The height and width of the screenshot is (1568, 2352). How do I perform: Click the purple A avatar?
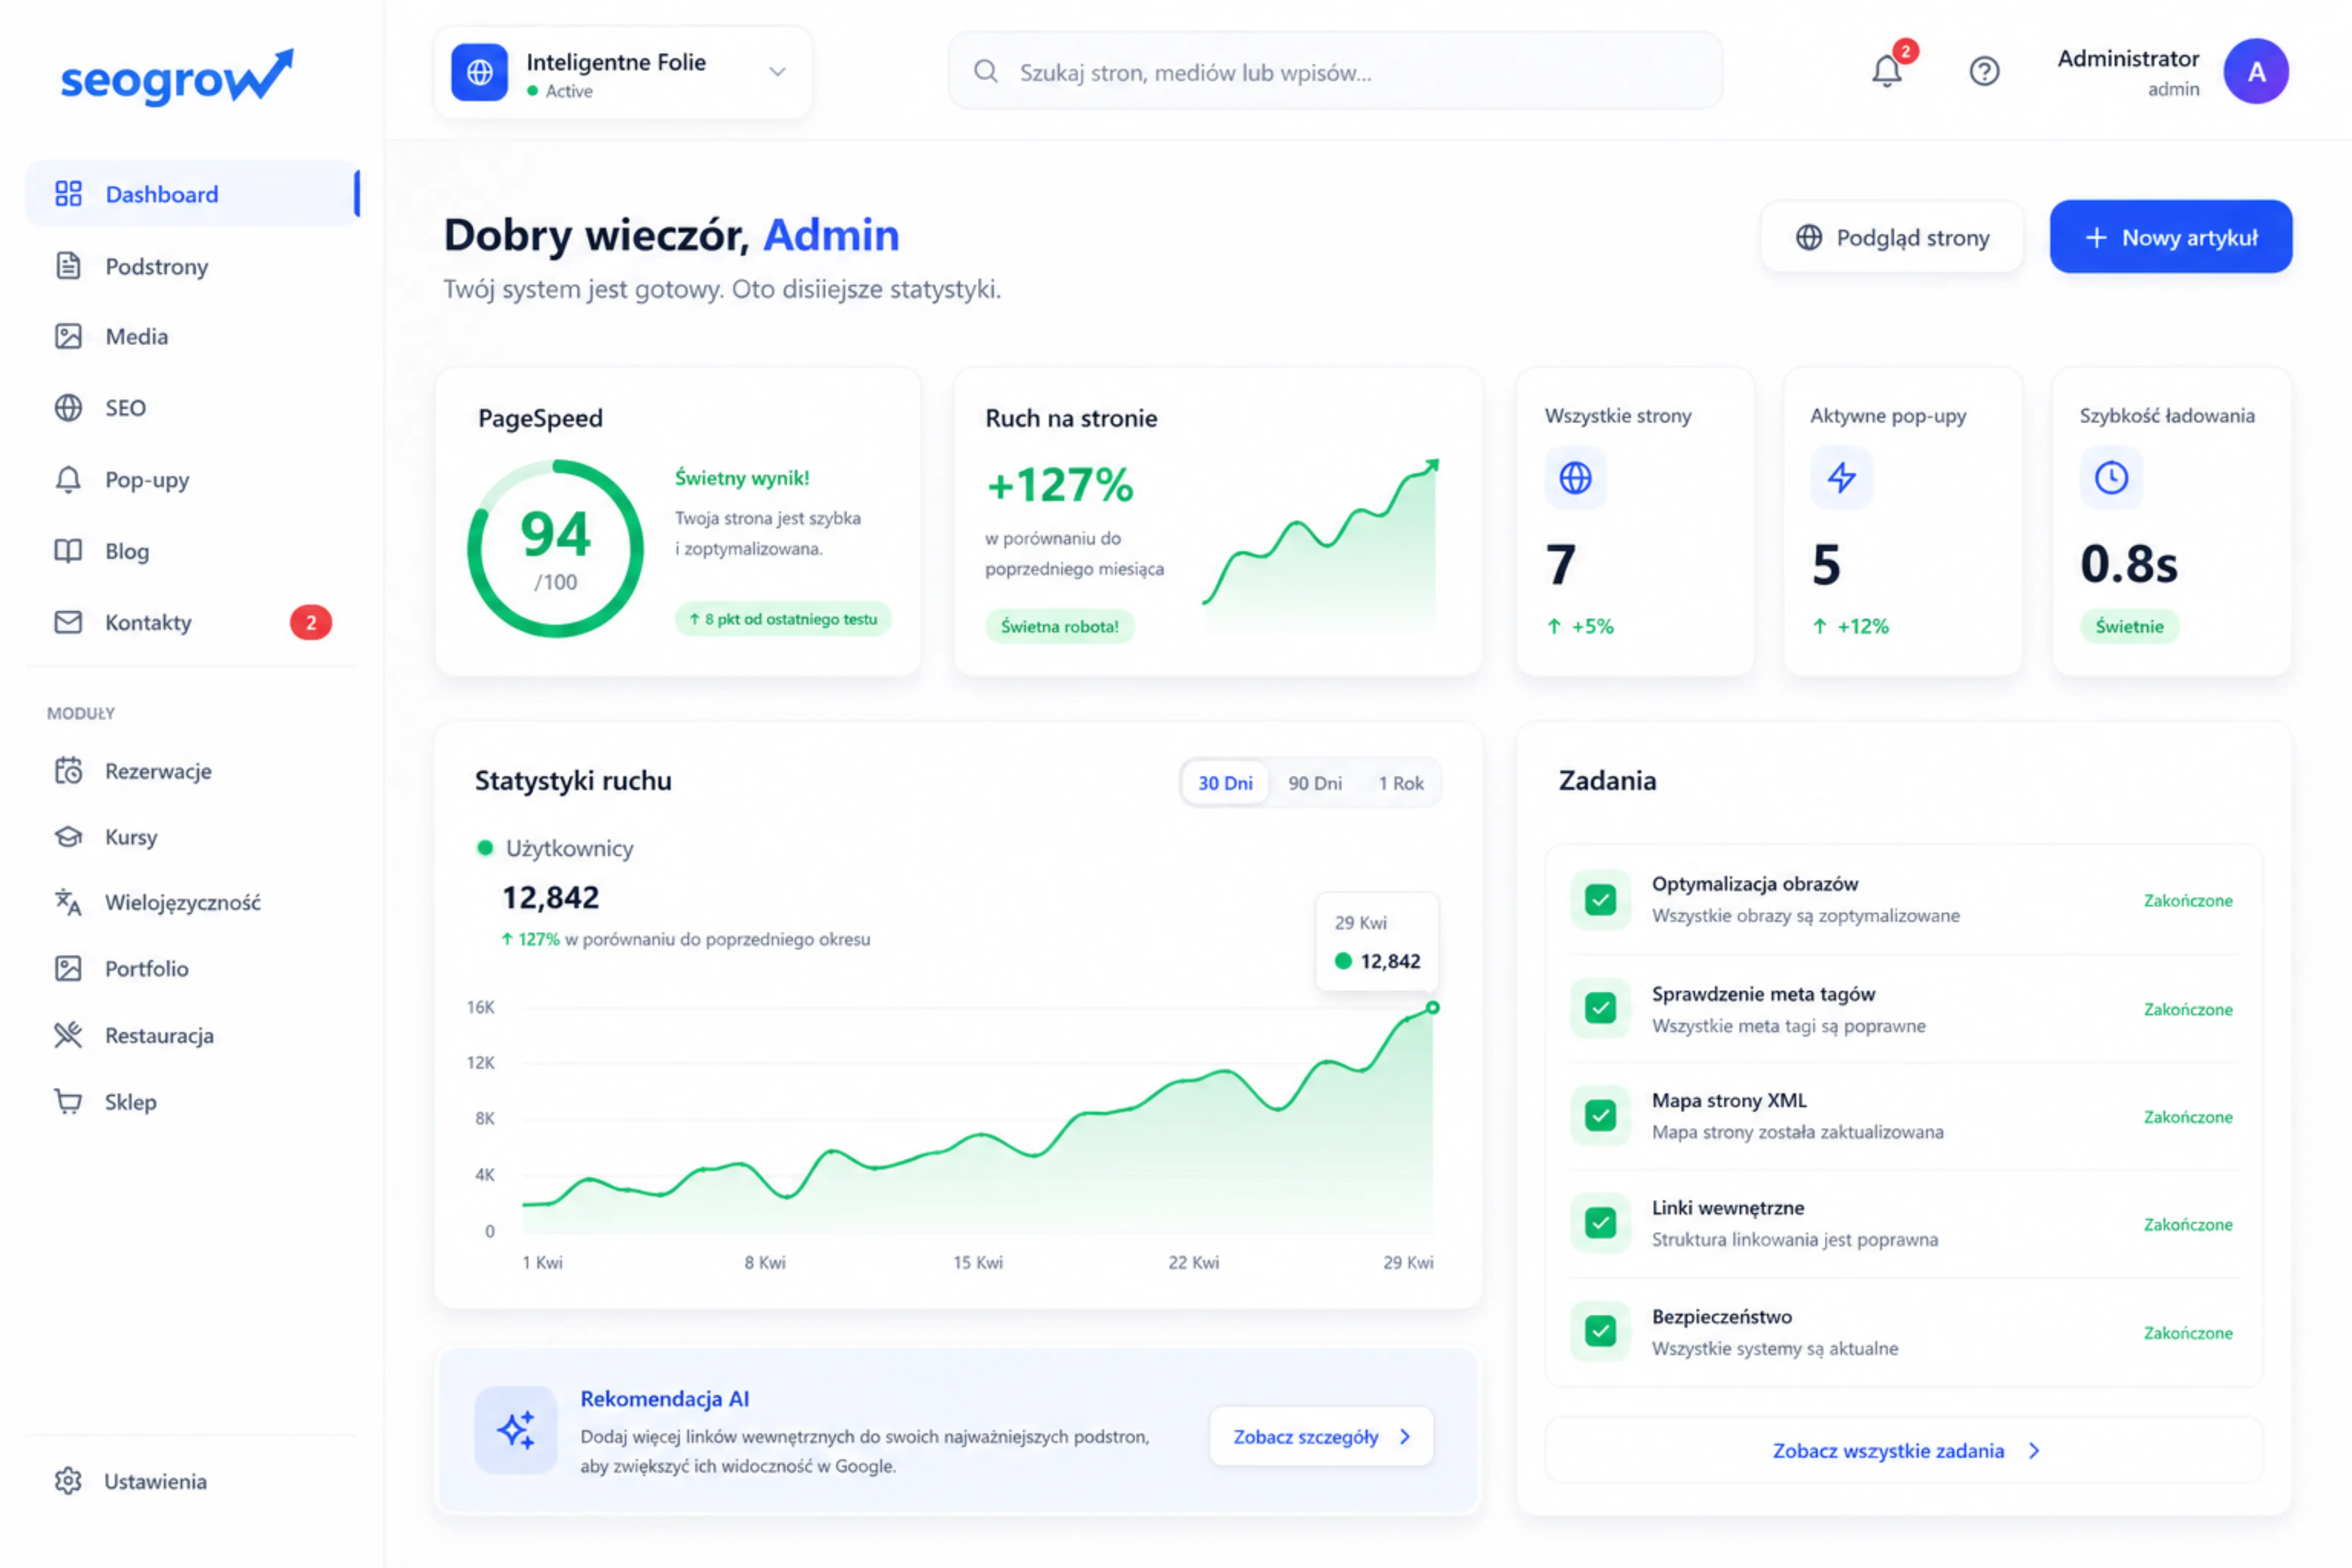[2256, 71]
